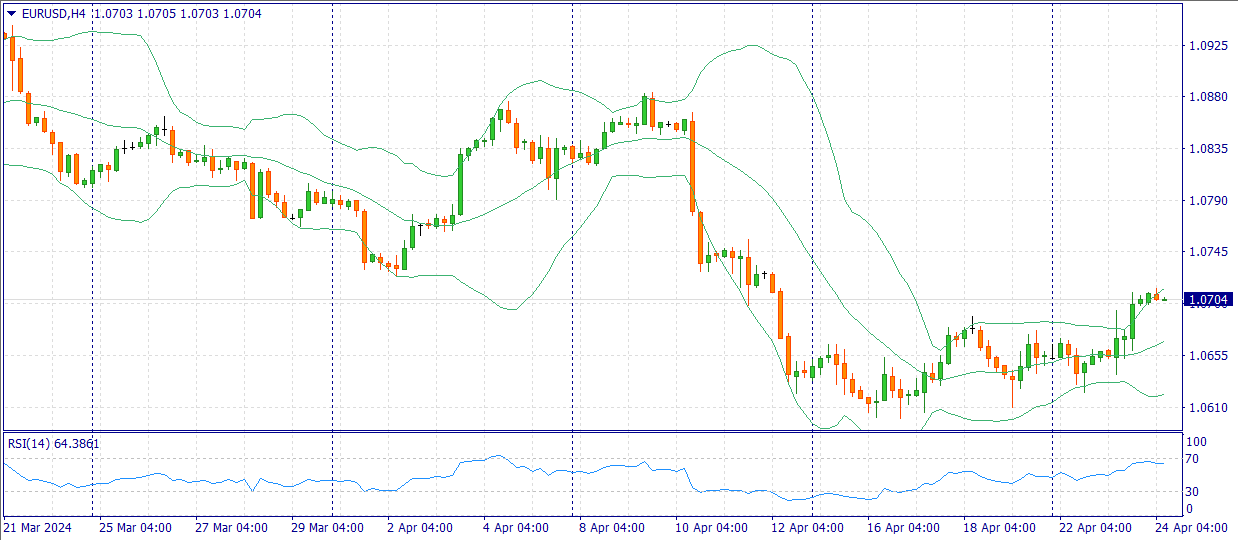Click the 21 Mar 2024 date label
The height and width of the screenshot is (540, 1238).
[x=37, y=527]
